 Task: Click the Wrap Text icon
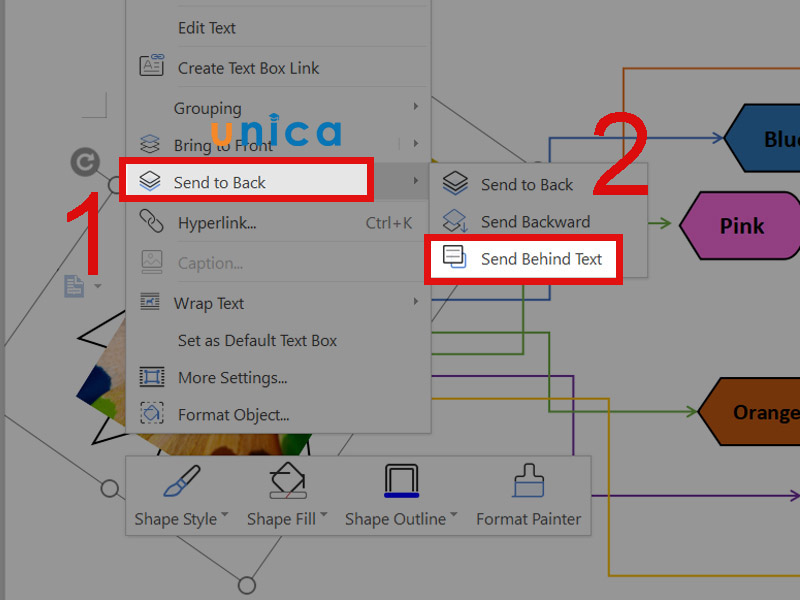coord(149,302)
